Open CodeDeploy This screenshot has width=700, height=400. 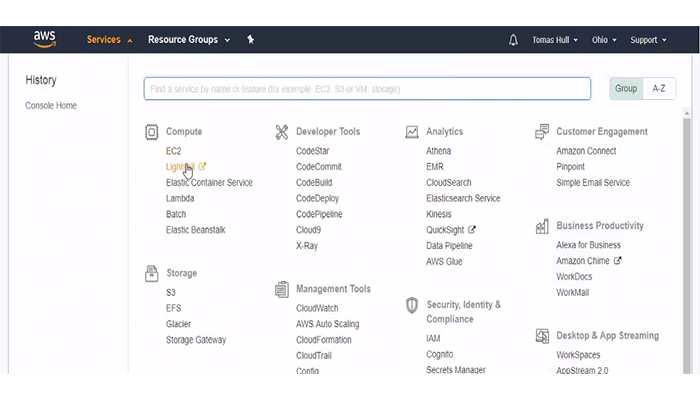(317, 198)
